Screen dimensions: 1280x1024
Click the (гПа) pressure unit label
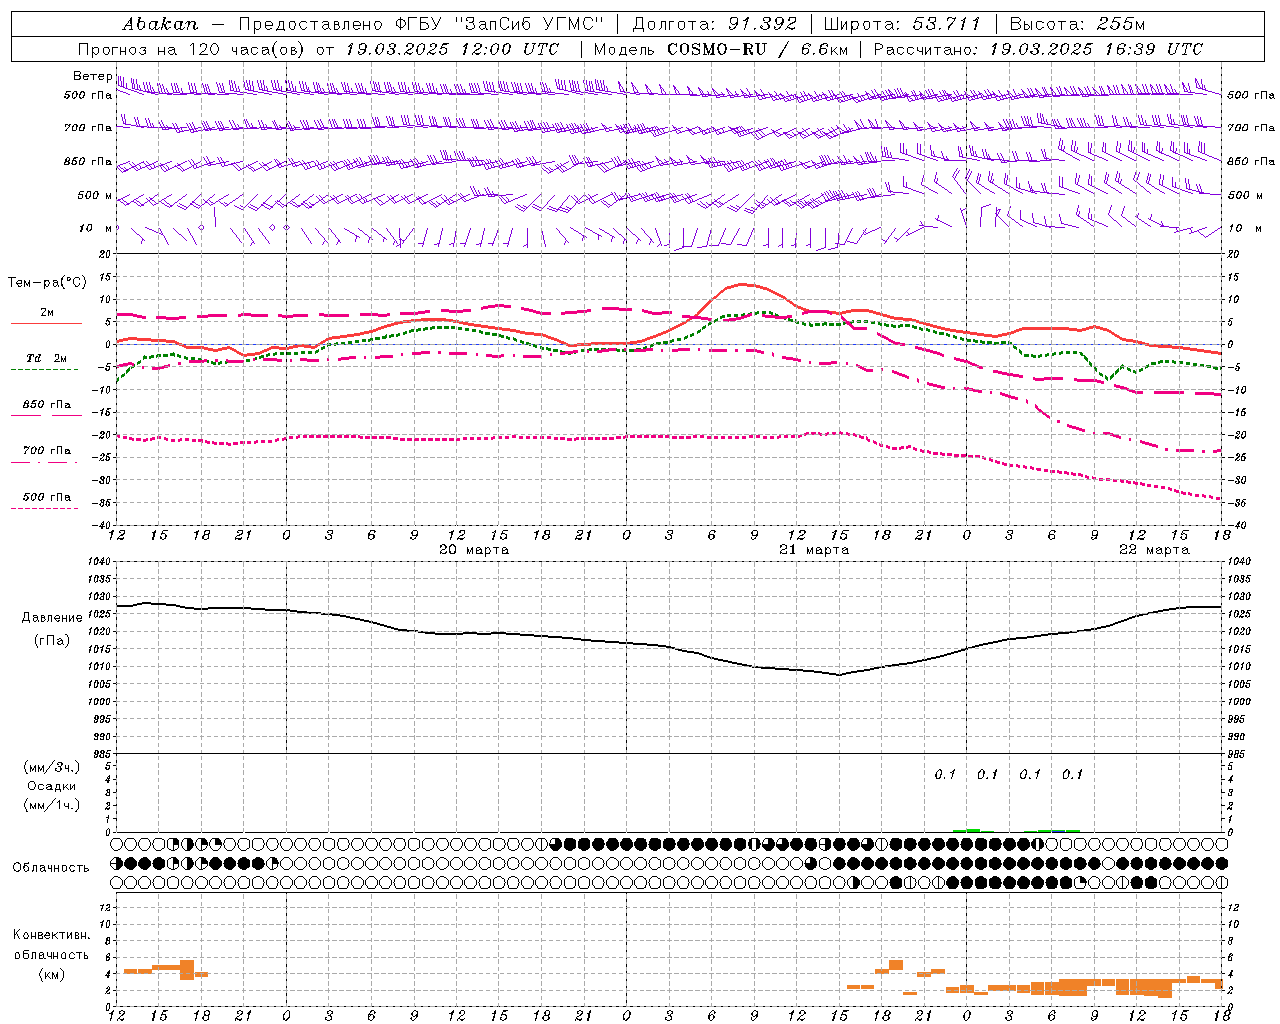point(52,641)
